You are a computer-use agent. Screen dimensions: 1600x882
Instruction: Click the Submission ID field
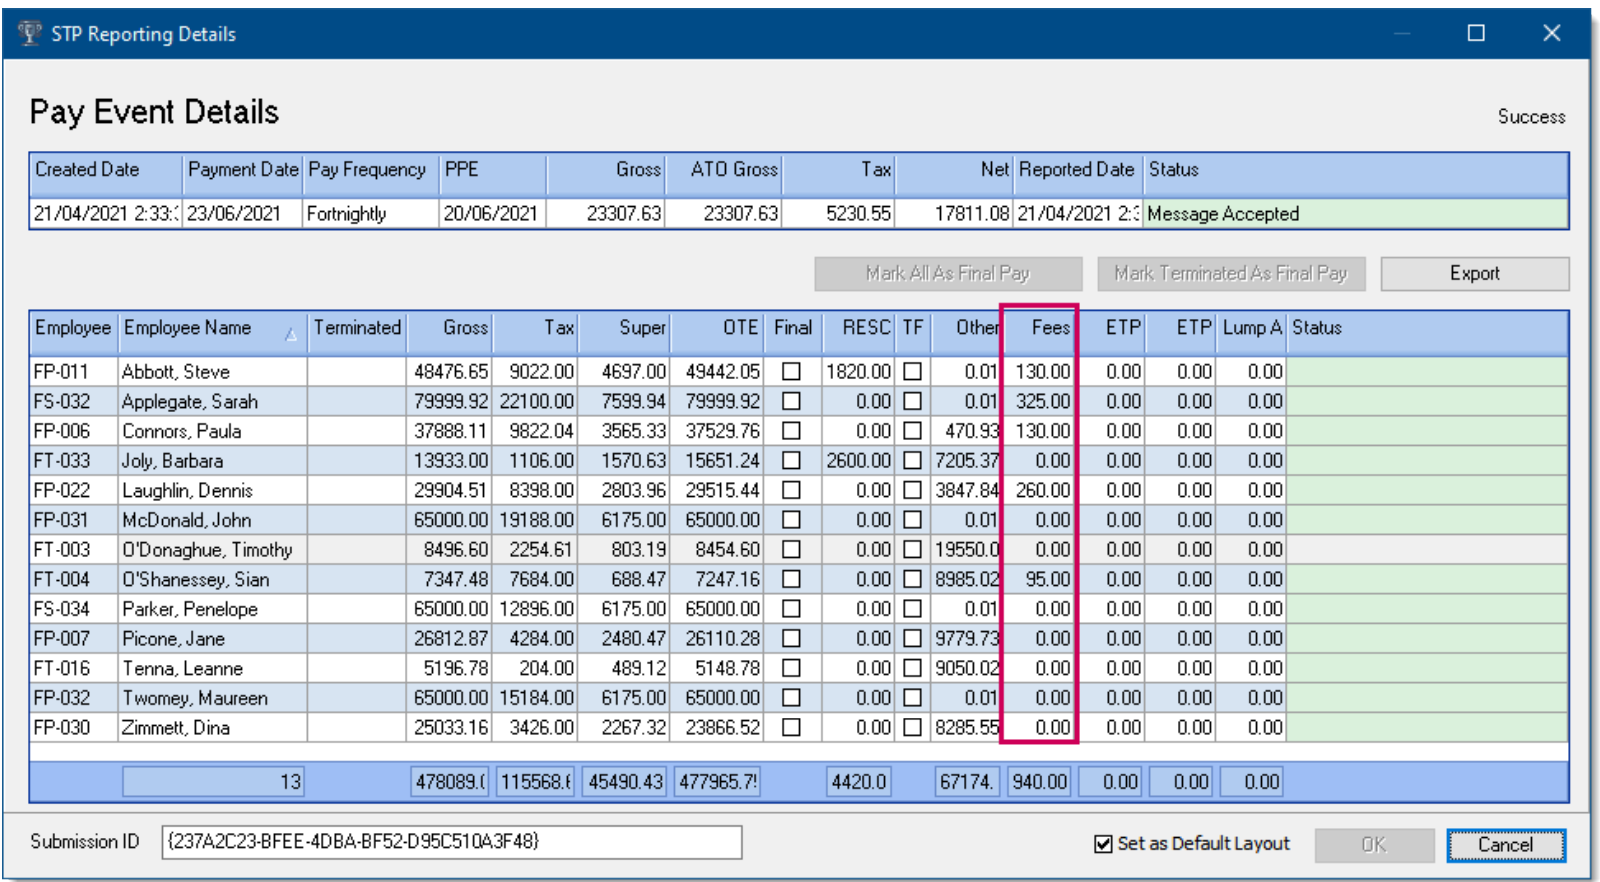pyautogui.click(x=452, y=842)
